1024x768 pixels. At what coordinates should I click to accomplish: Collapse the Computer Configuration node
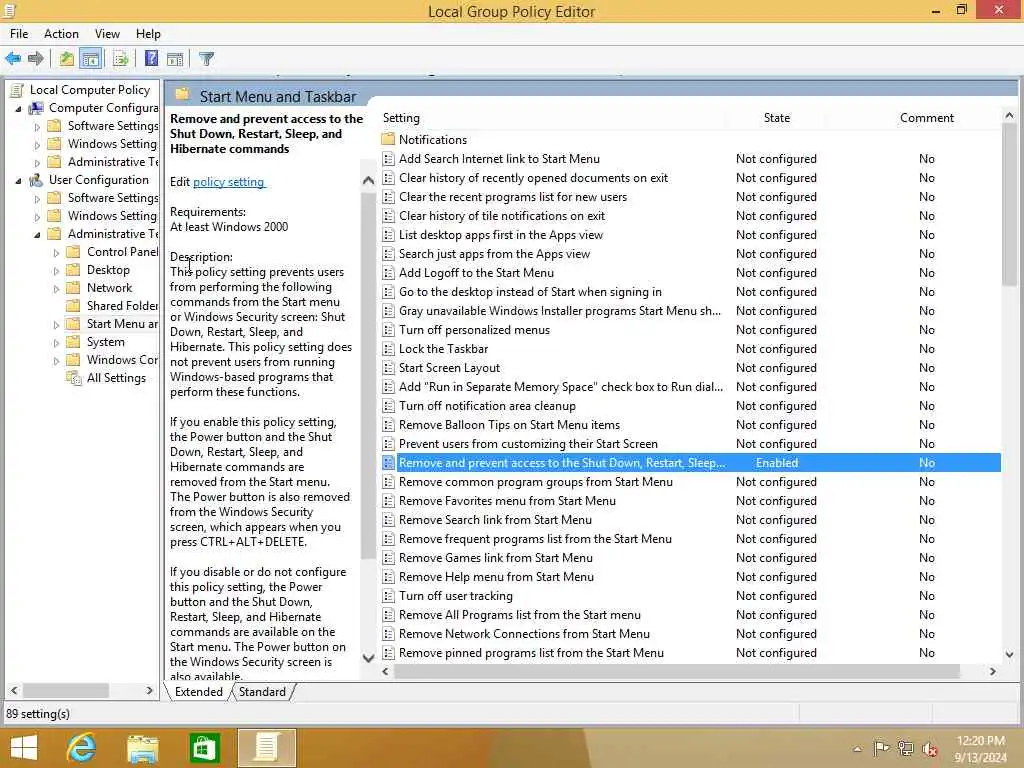pyautogui.click(x=18, y=108)
